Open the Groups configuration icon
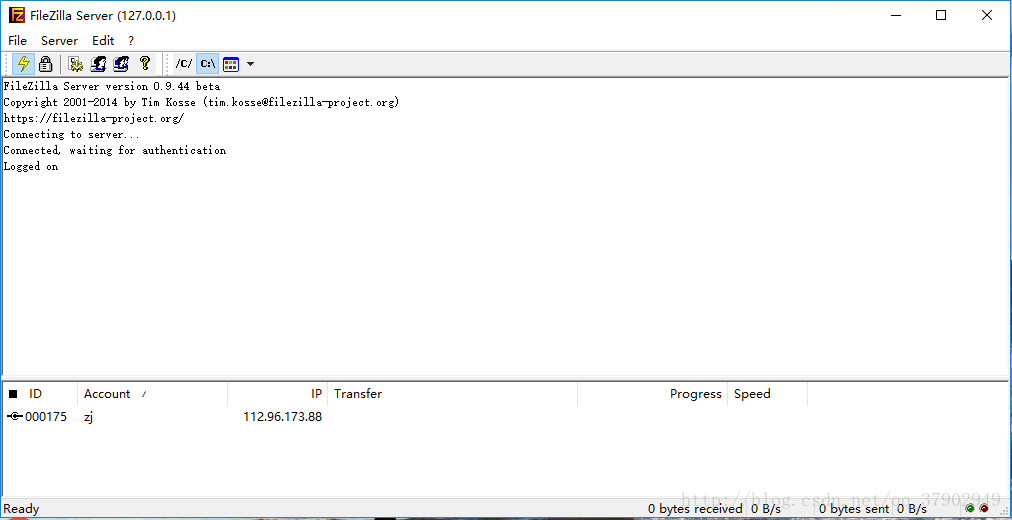Screen dimensions: 1012x520 click(x=121, y=64)
